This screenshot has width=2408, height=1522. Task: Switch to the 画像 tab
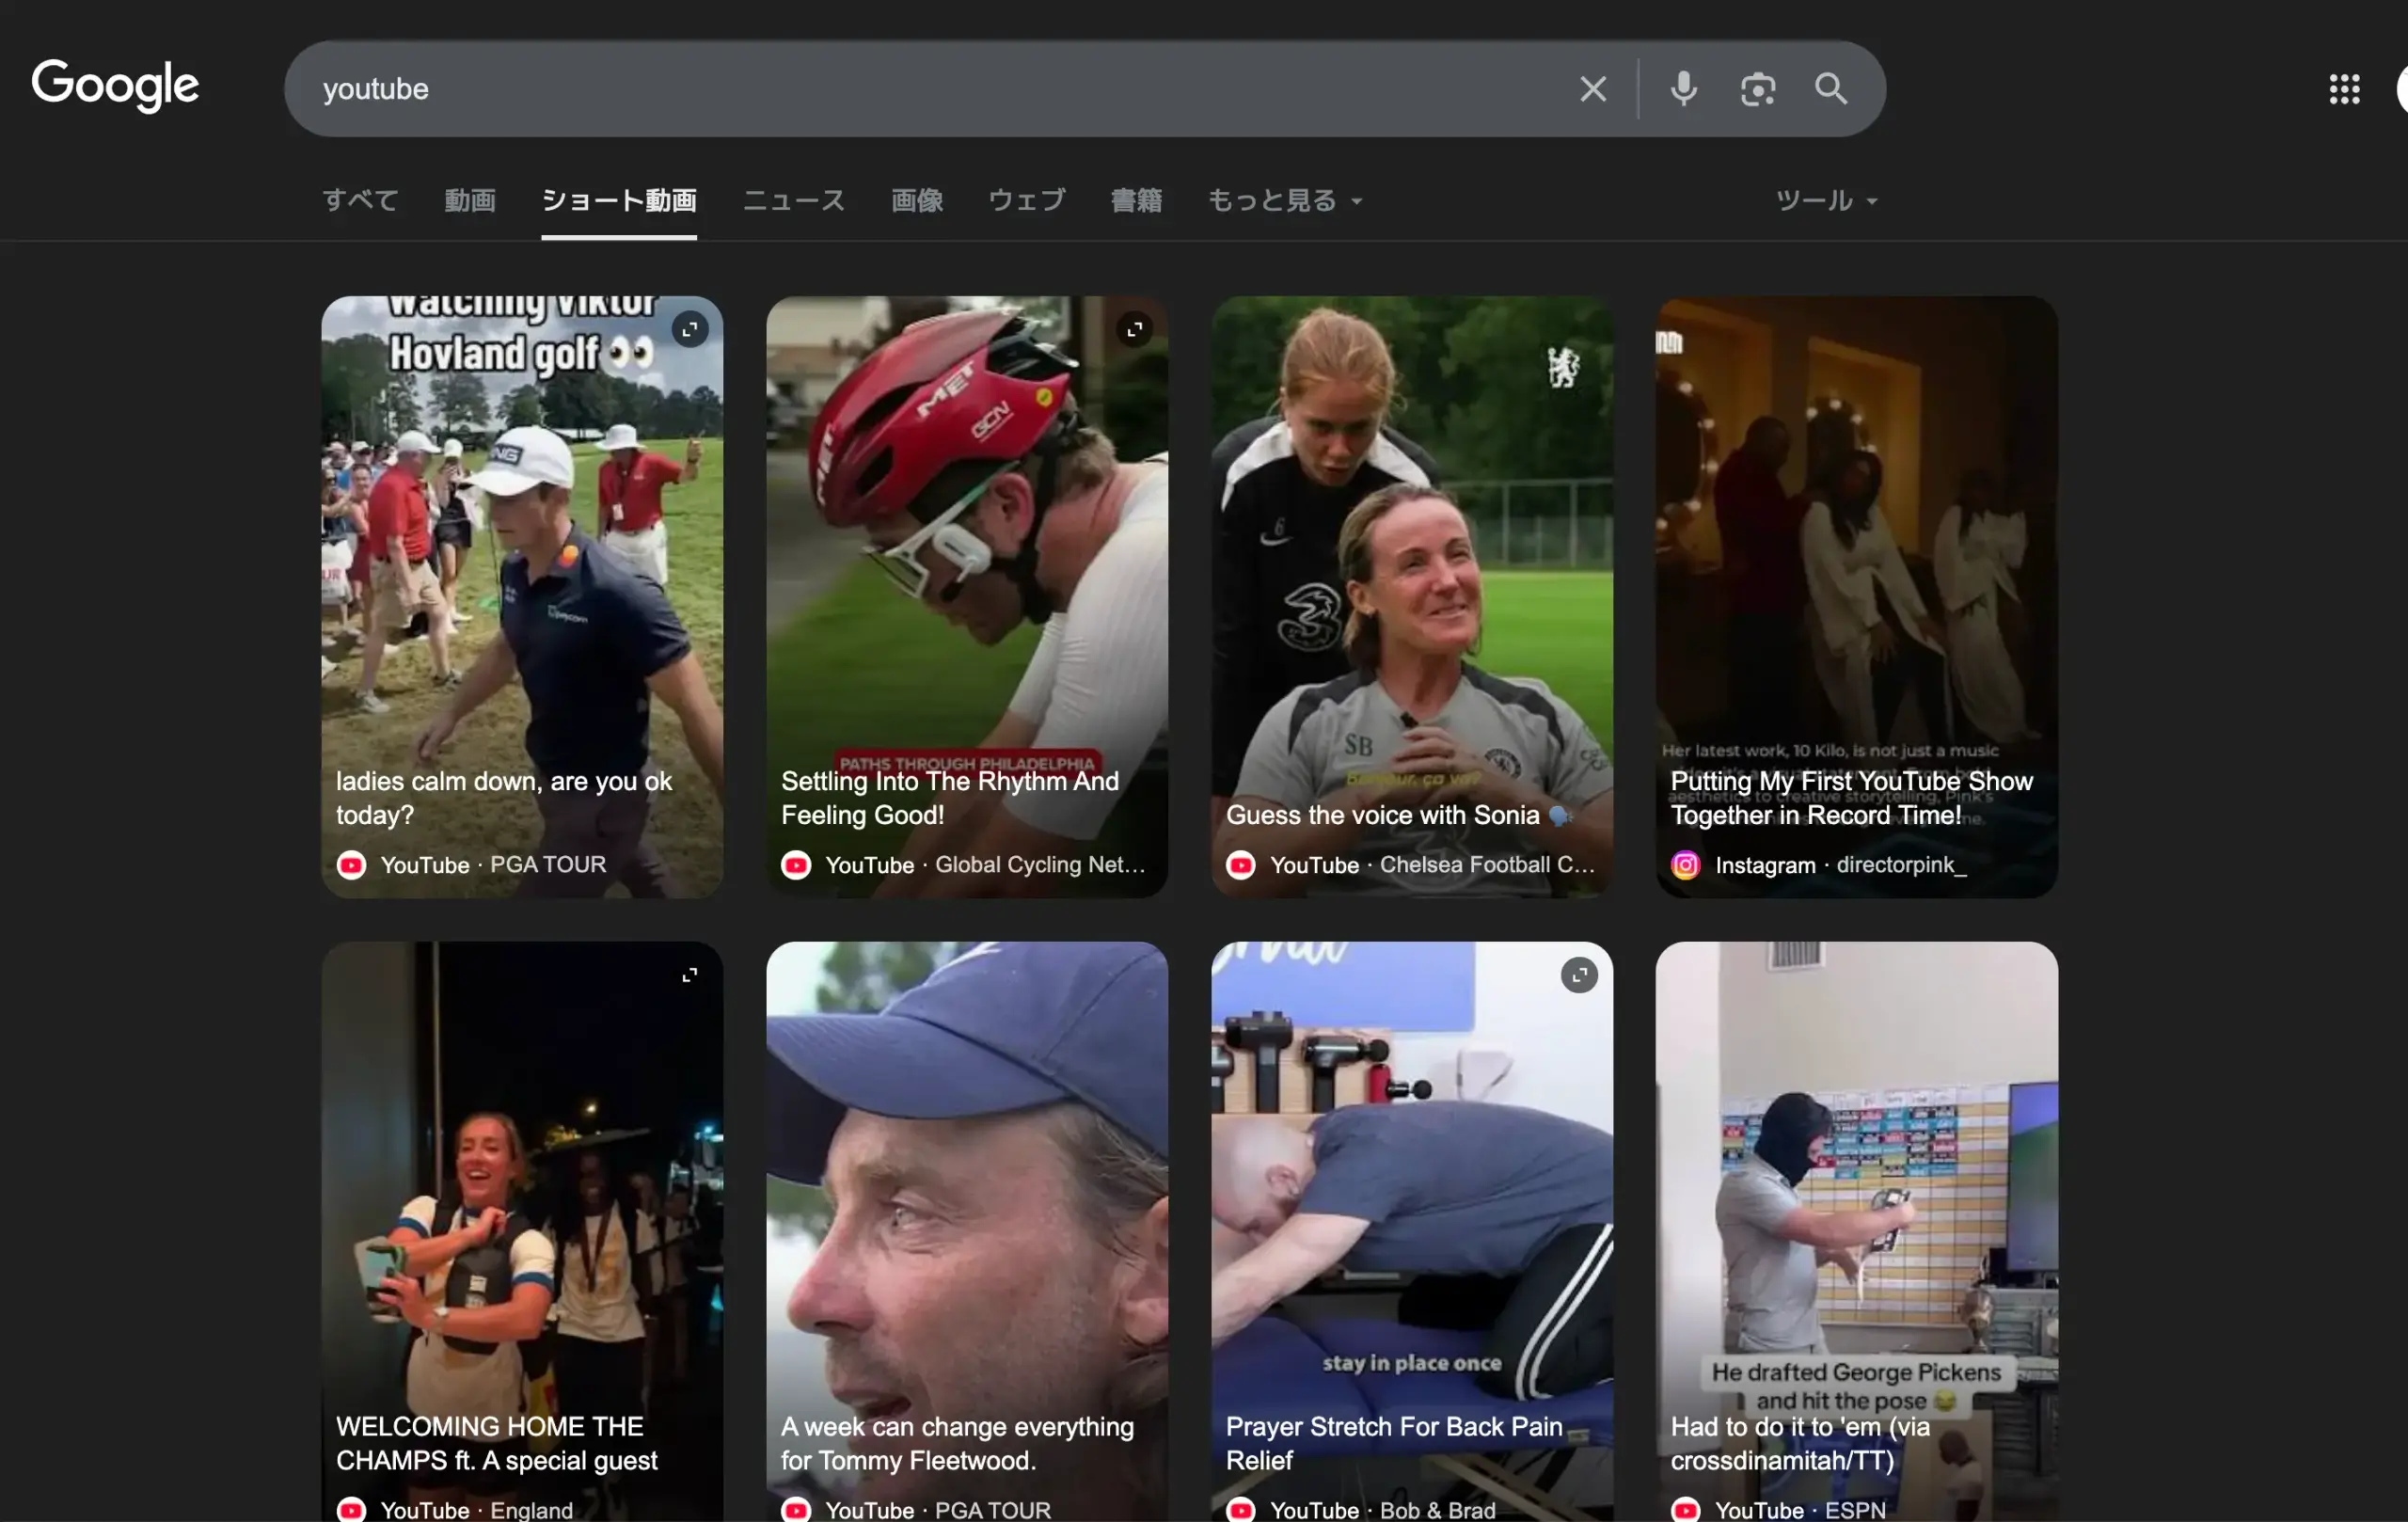coord(917,200)
